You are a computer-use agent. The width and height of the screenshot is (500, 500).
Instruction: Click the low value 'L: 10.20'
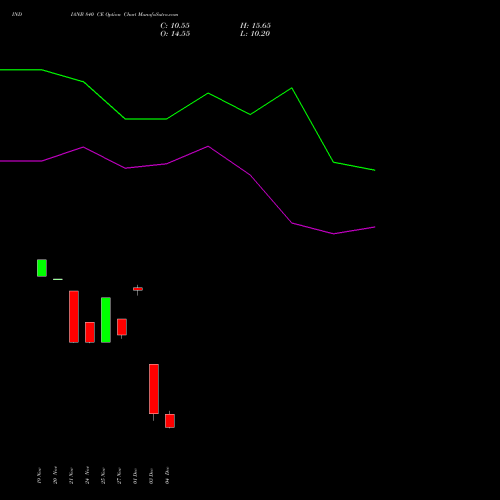pos(255,34)
